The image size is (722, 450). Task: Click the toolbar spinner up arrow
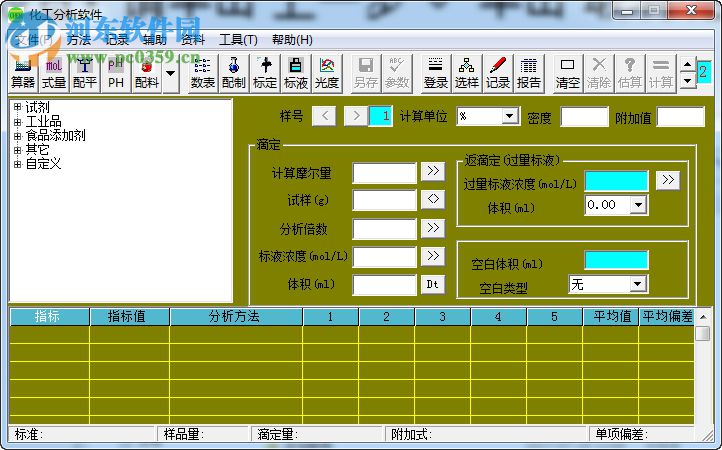(x=687, y=64)
